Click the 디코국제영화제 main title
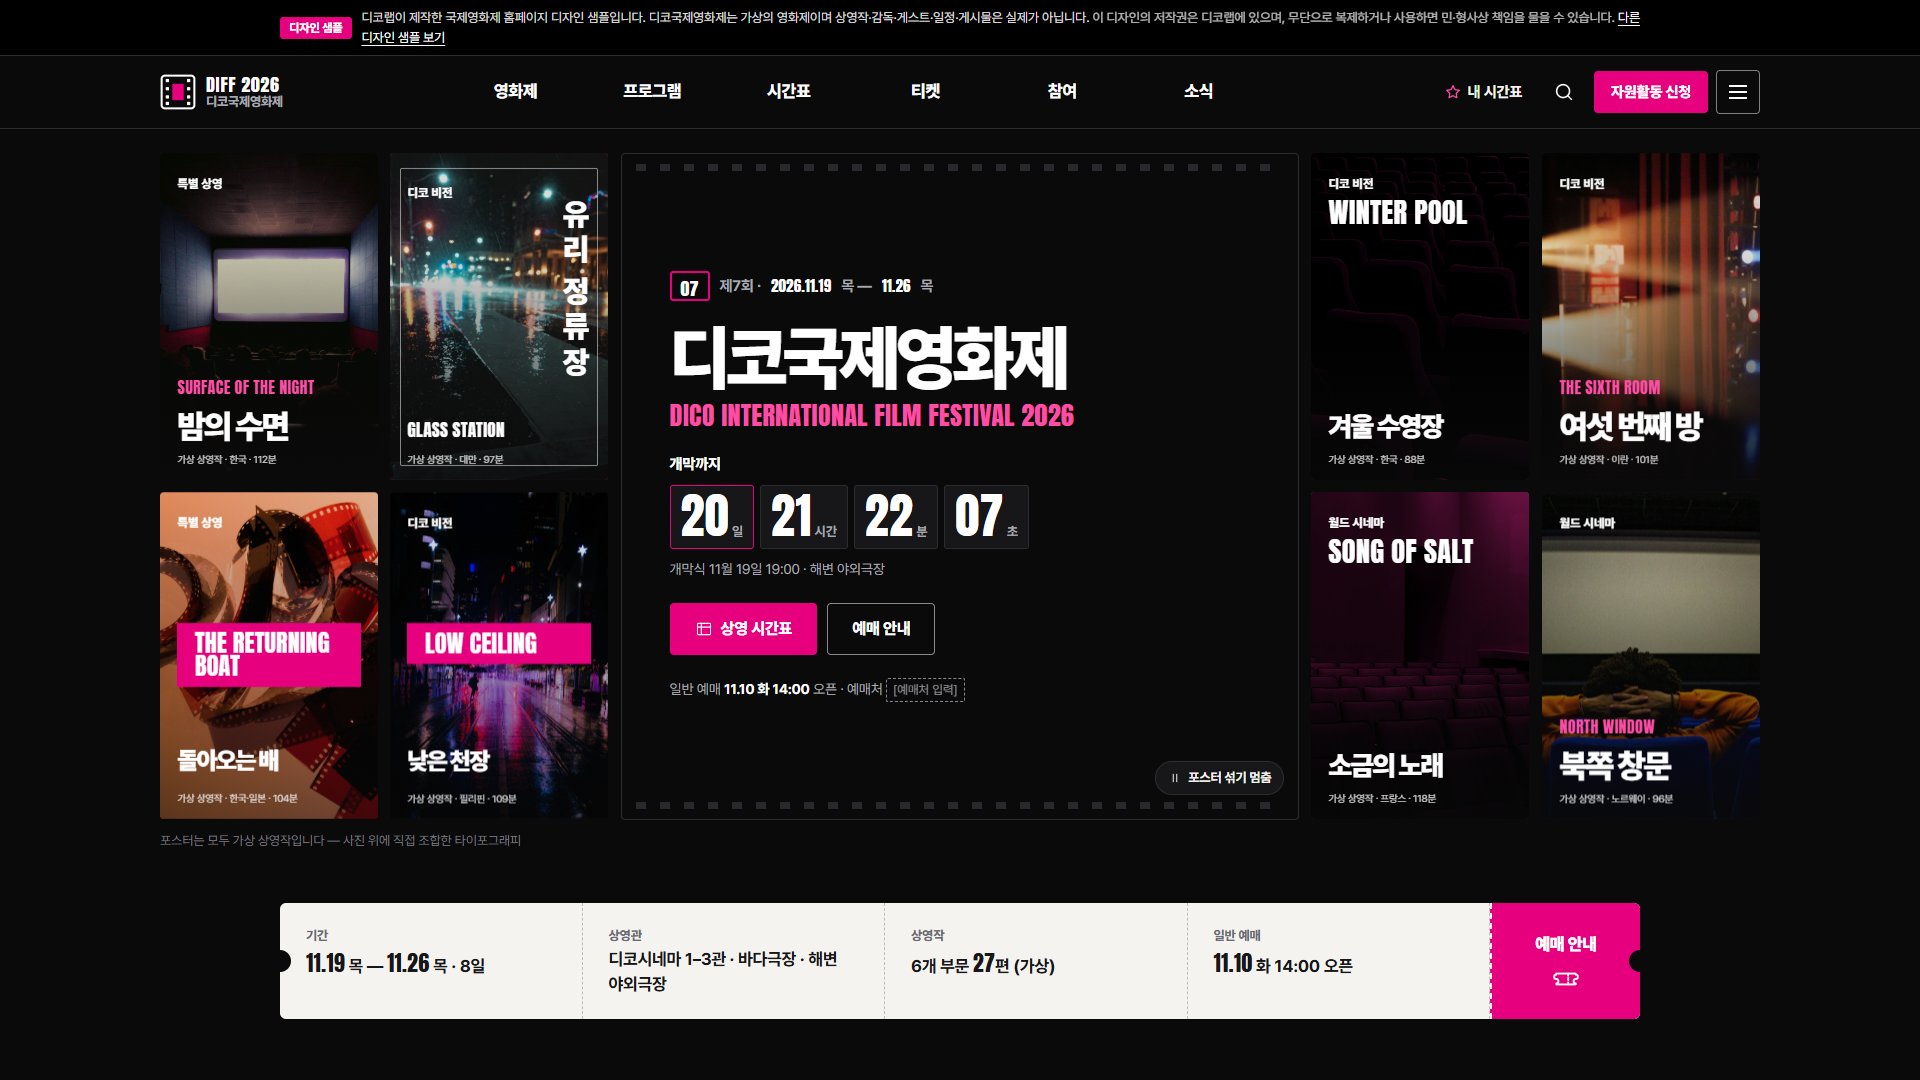The height and width of the screenshot is (1080, 1920). [x=869, y=358]
